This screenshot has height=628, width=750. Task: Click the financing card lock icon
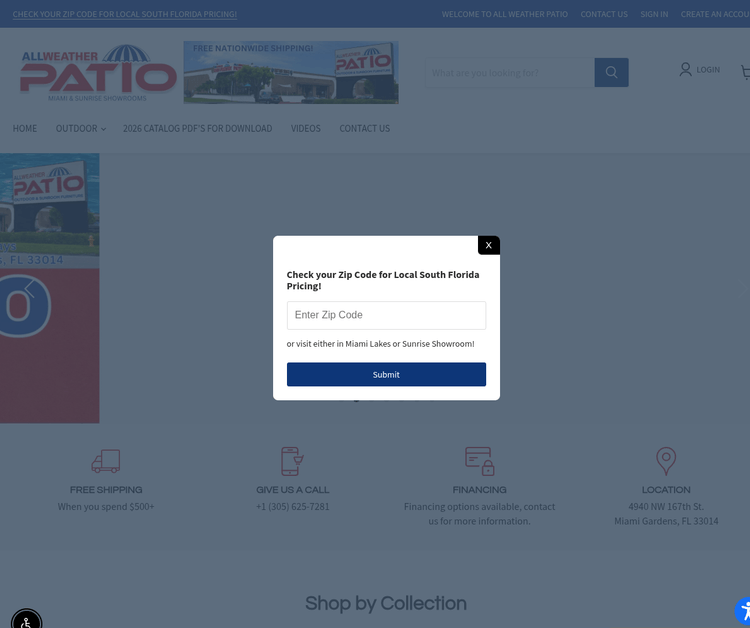480,461
